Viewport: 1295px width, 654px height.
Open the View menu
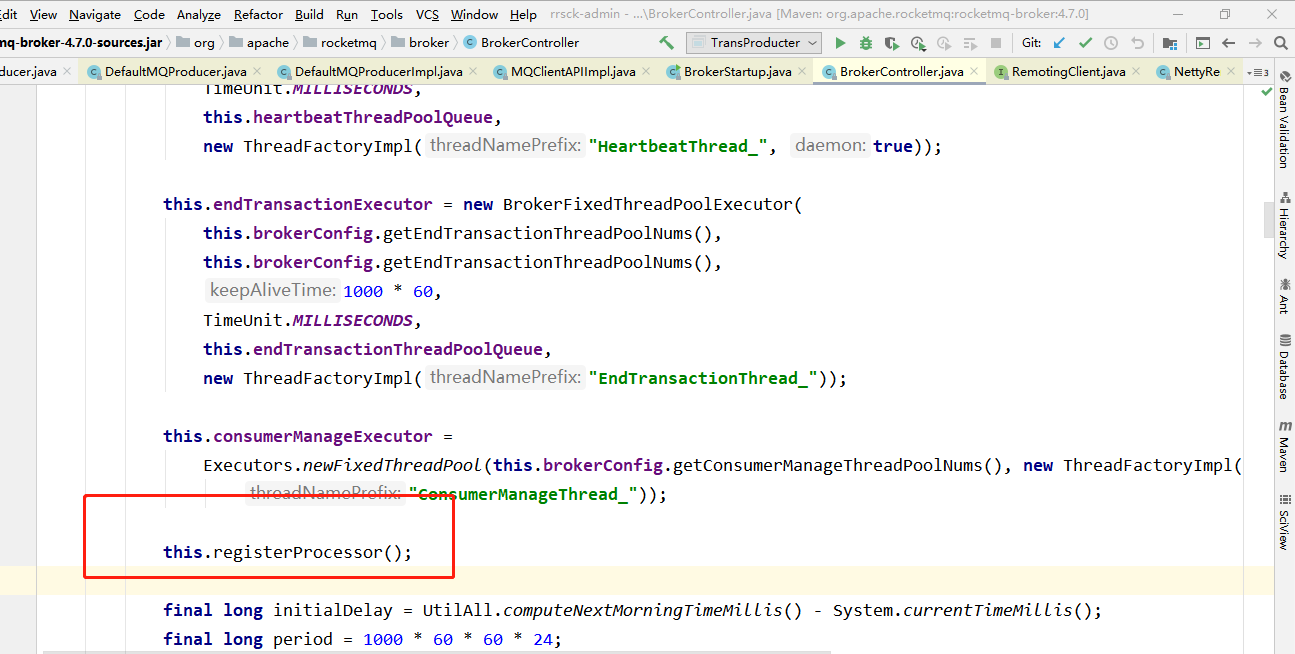tap(43, 14)
